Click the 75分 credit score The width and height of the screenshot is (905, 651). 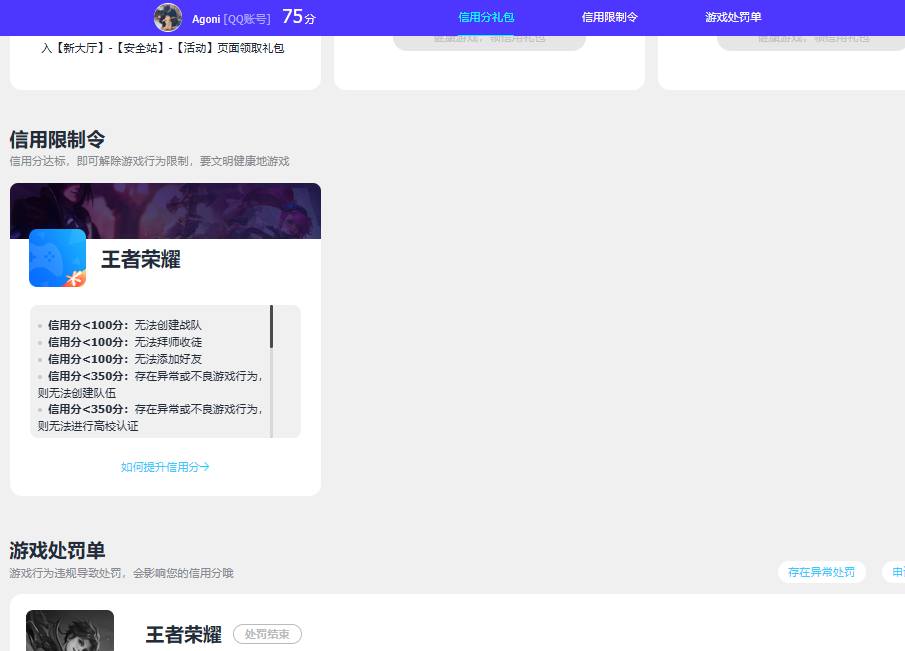tap(298, 17)
